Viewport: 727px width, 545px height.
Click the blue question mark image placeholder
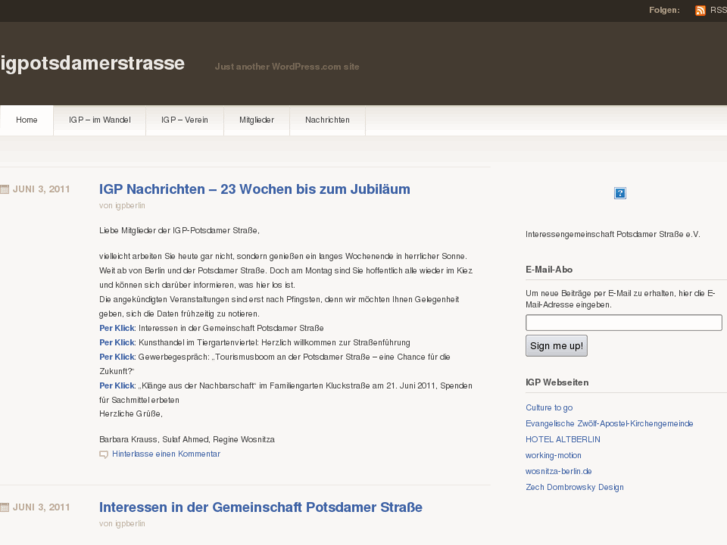(x=620, y=193)
